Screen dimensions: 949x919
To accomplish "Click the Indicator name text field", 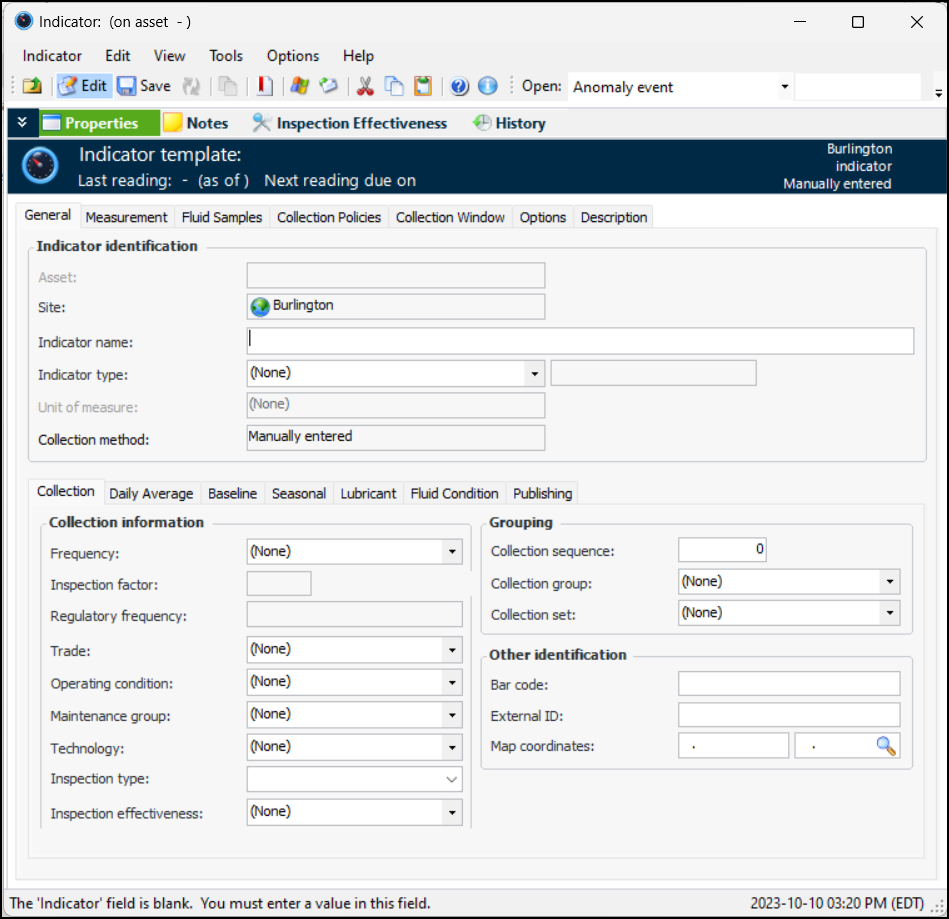I will (580, 341).
